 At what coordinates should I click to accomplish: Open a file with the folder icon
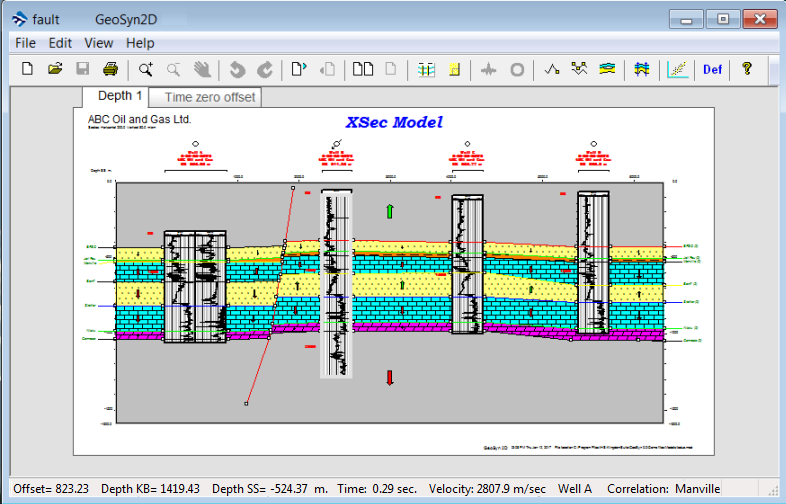[x=56, y=69]
